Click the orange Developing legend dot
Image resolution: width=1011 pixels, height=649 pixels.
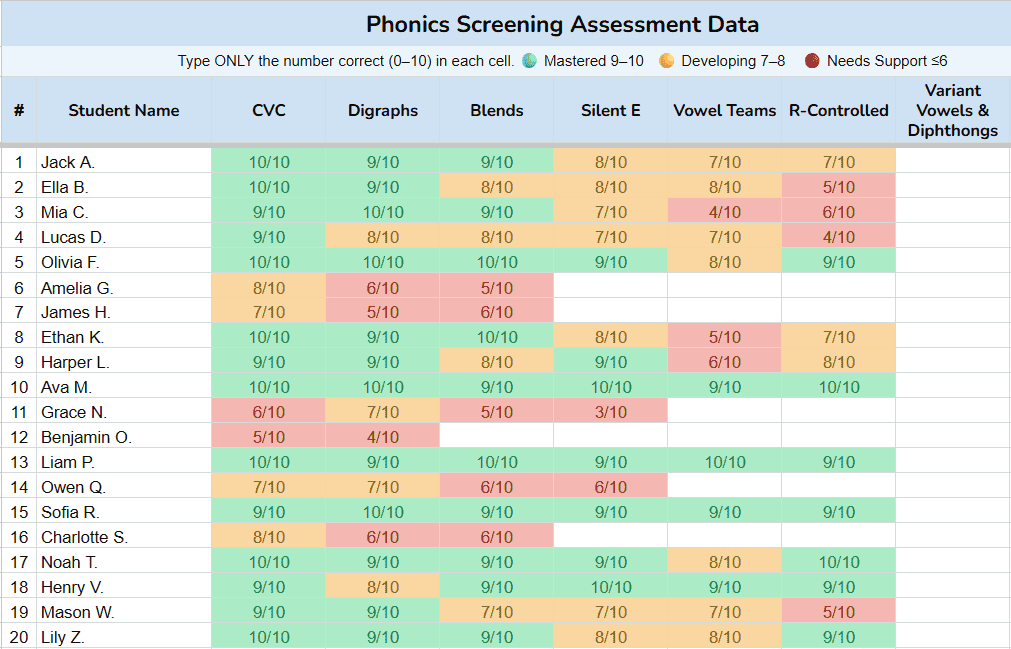667,61
